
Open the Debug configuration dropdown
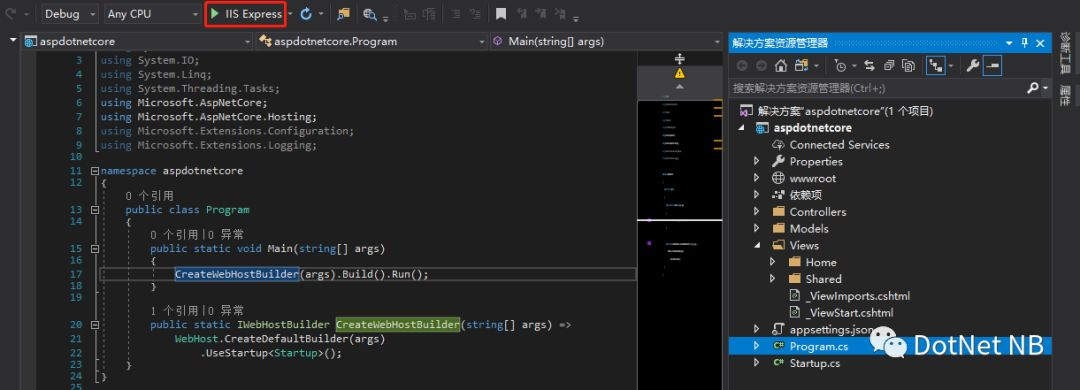70,14
